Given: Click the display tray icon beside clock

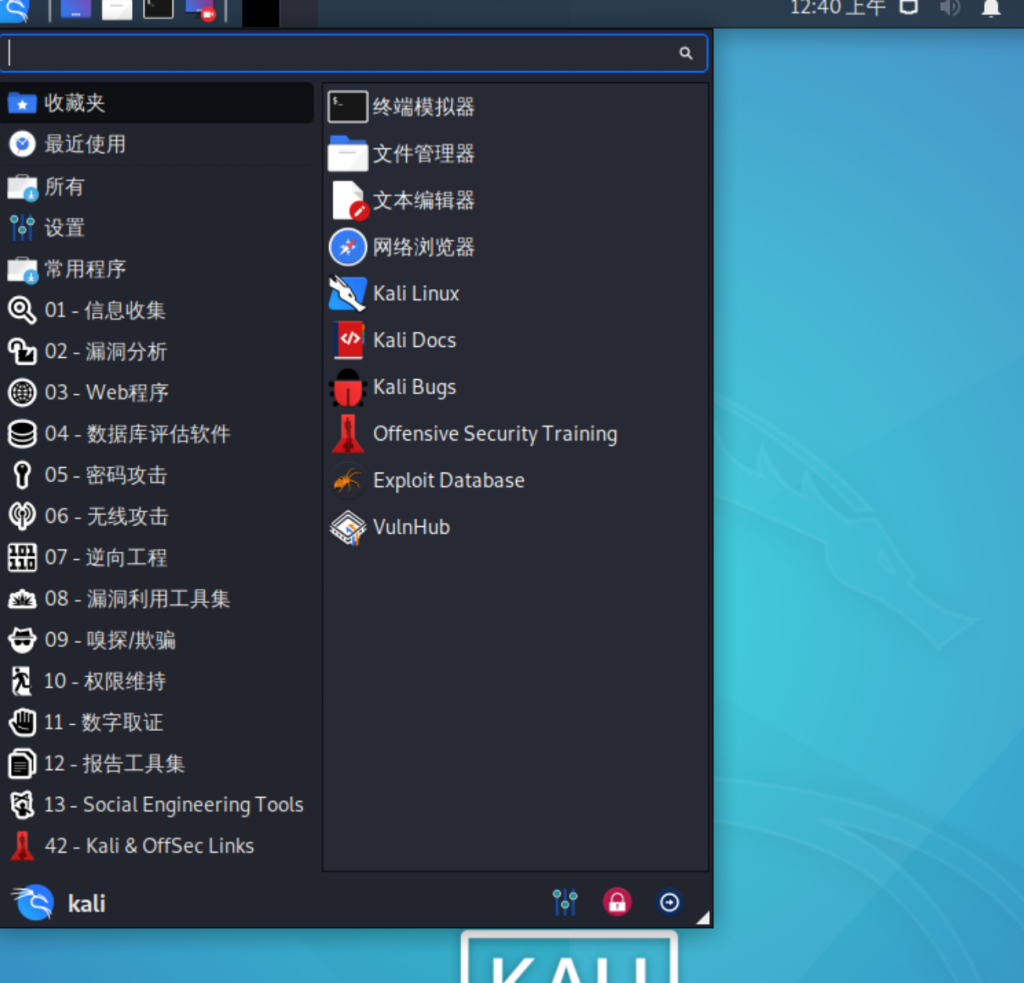Looking at the screenshot, I should (x=909, y=7).
